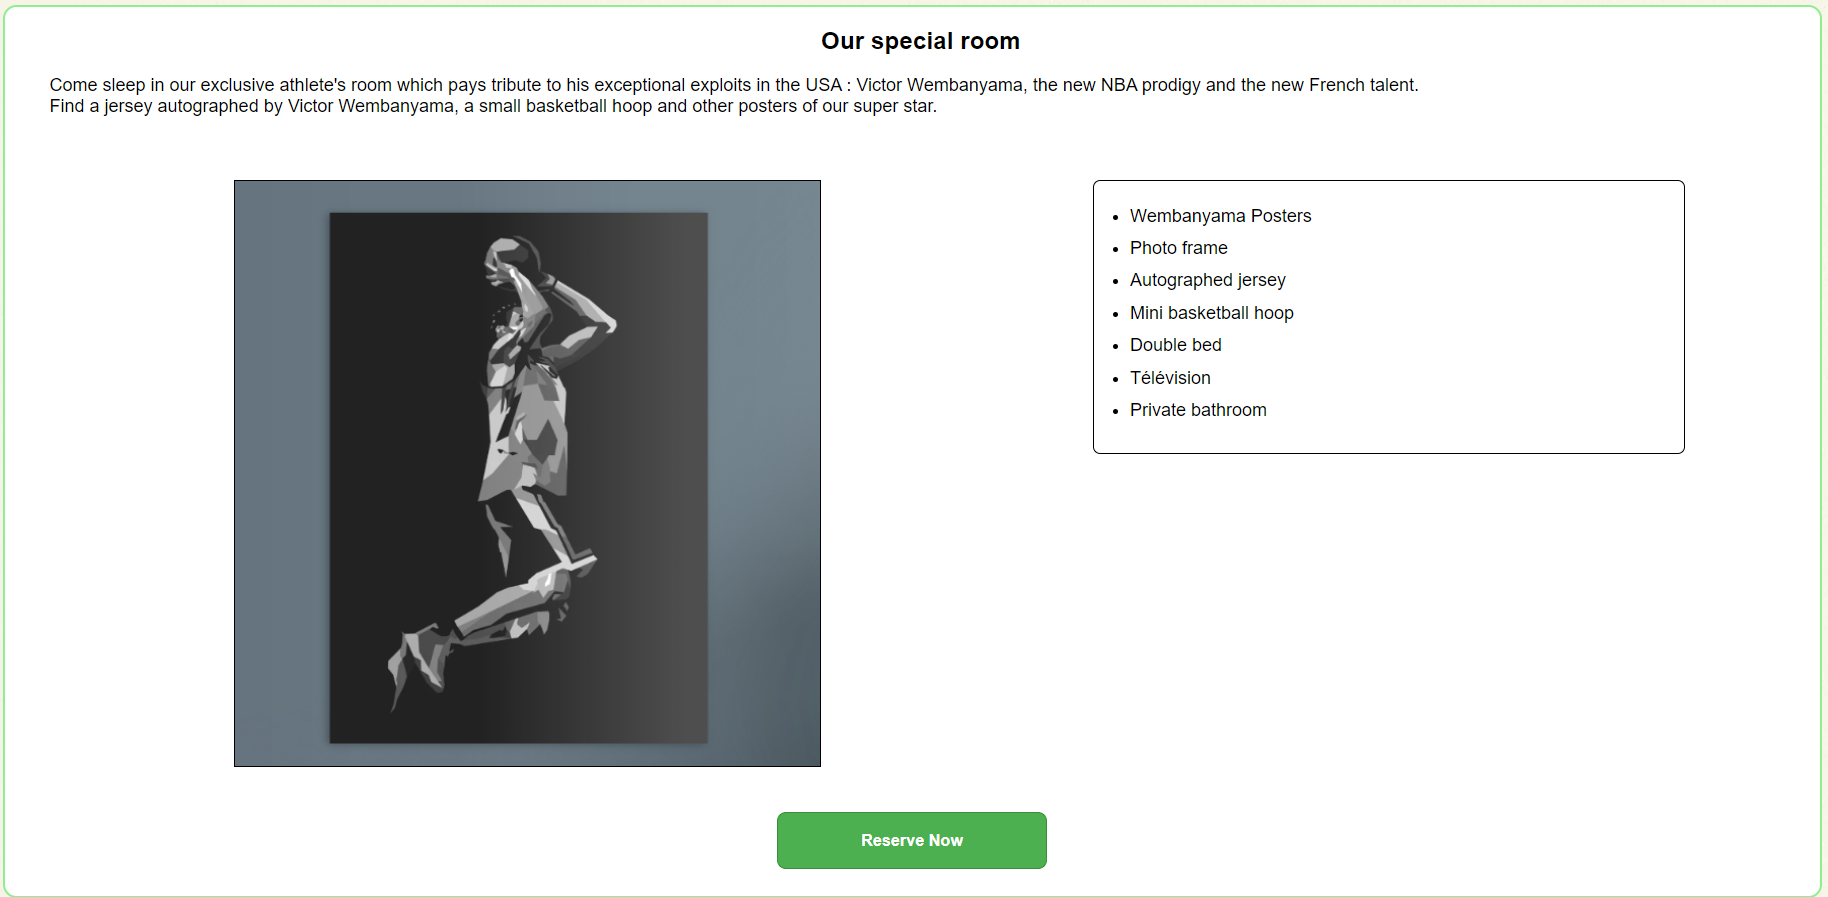Select the "Our special room" heading
The width and height of the screenshot is (1828, 897).
[x=920, y=41]
